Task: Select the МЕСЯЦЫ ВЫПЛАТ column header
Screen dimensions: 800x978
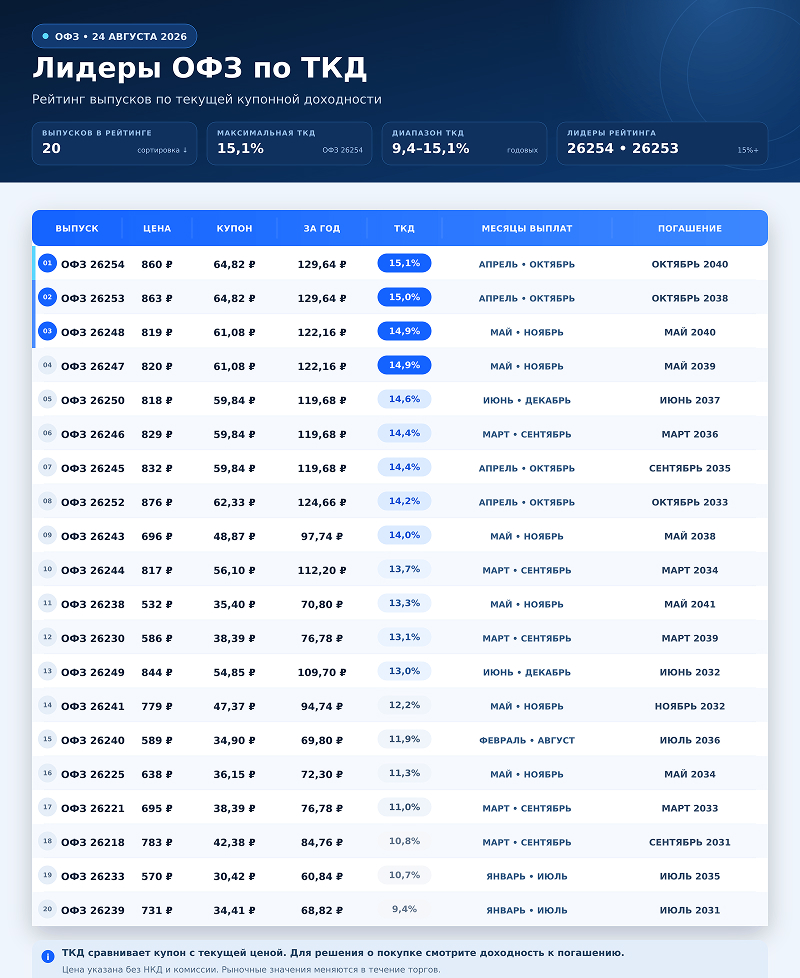Action: (x=527, y=228)
